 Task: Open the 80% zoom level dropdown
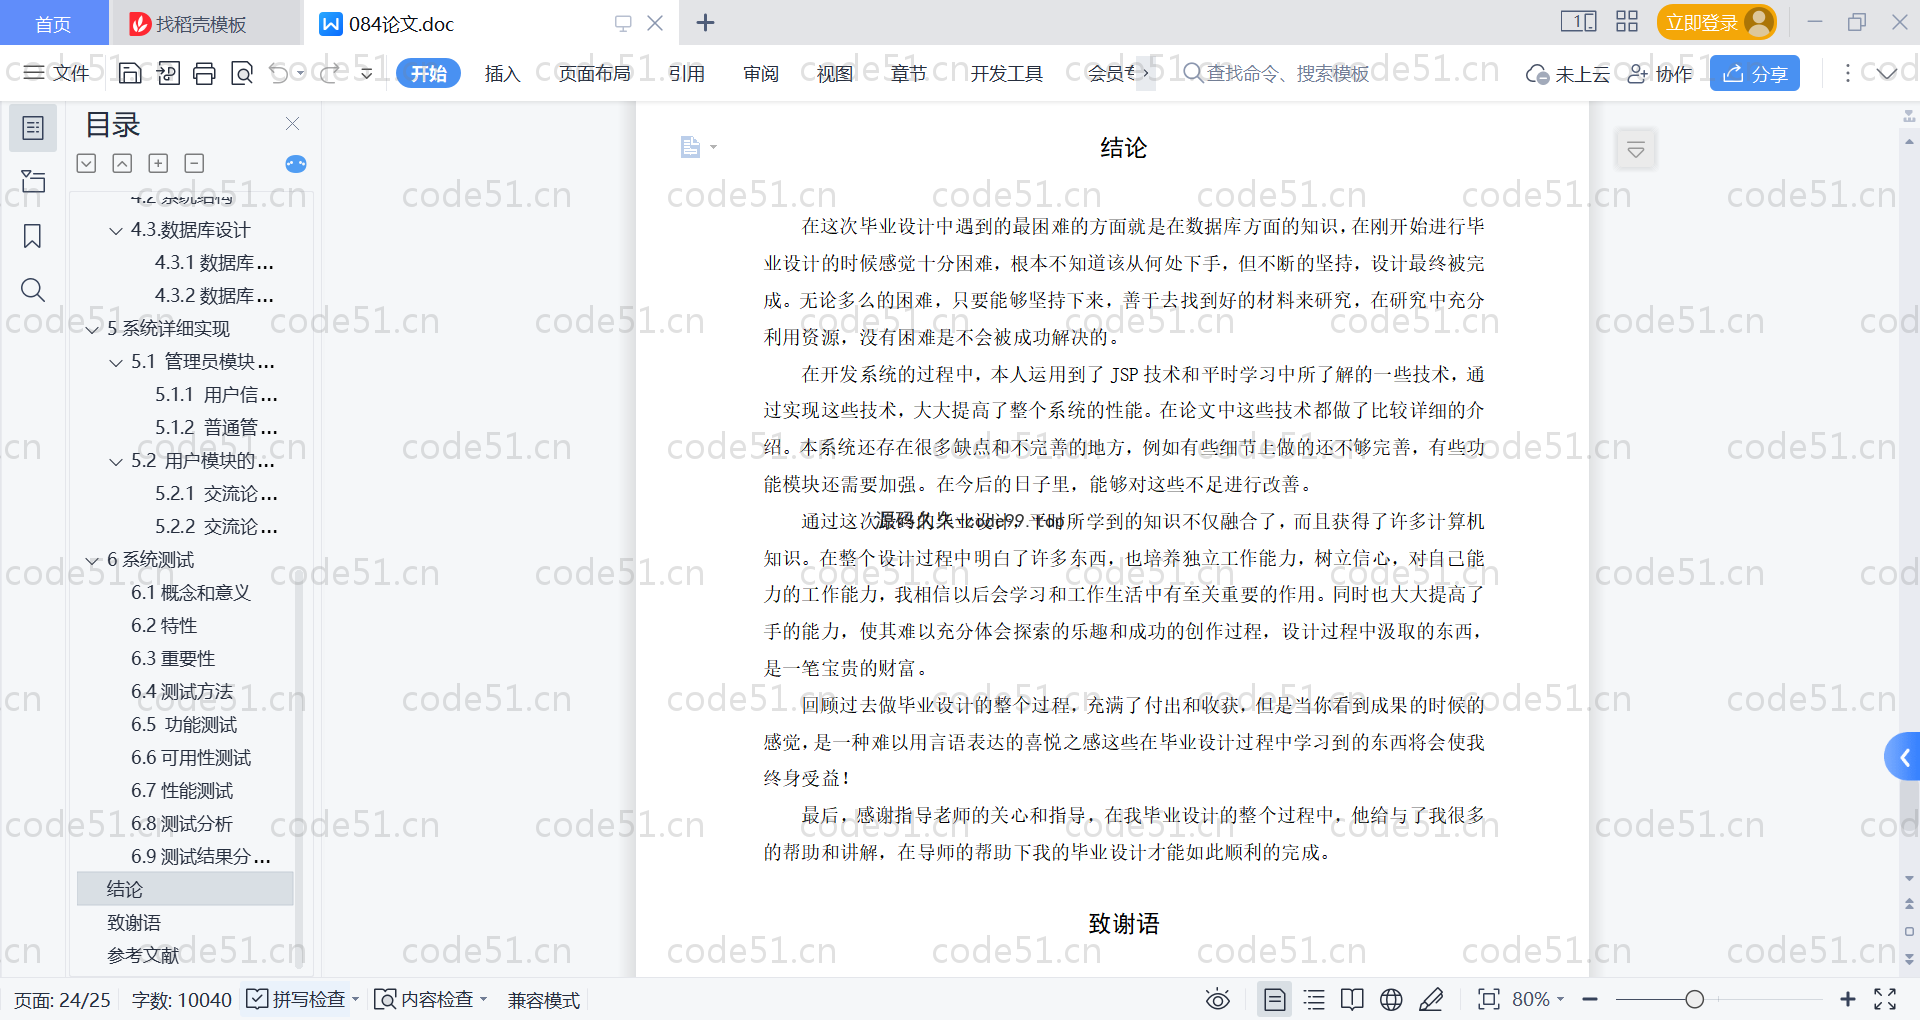[x=1538, y=999]
